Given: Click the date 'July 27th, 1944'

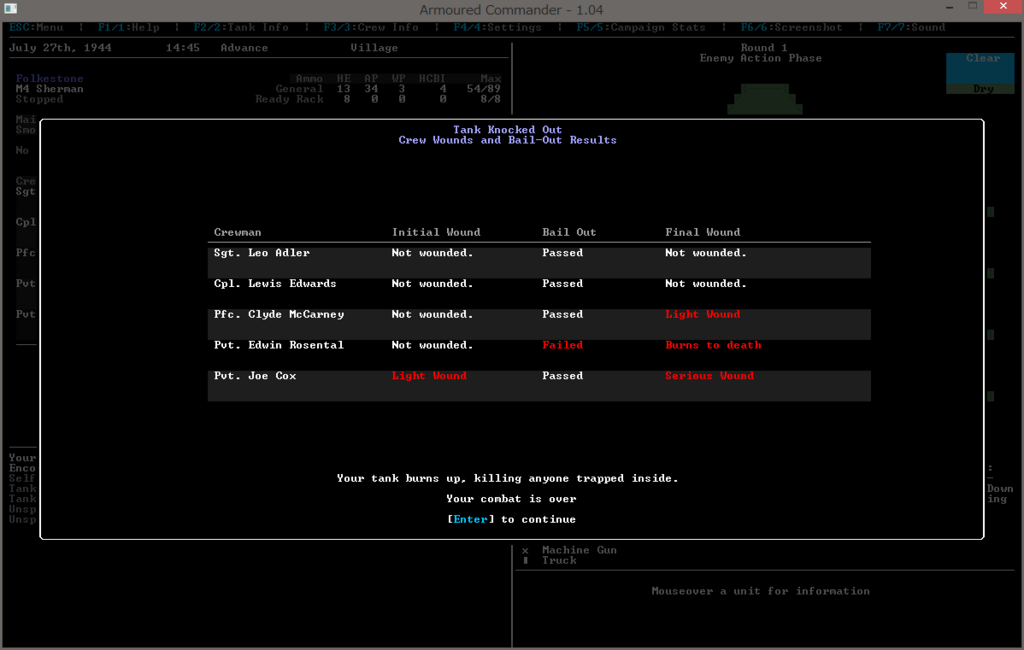Looking at the screenshot, I should 60,48.
